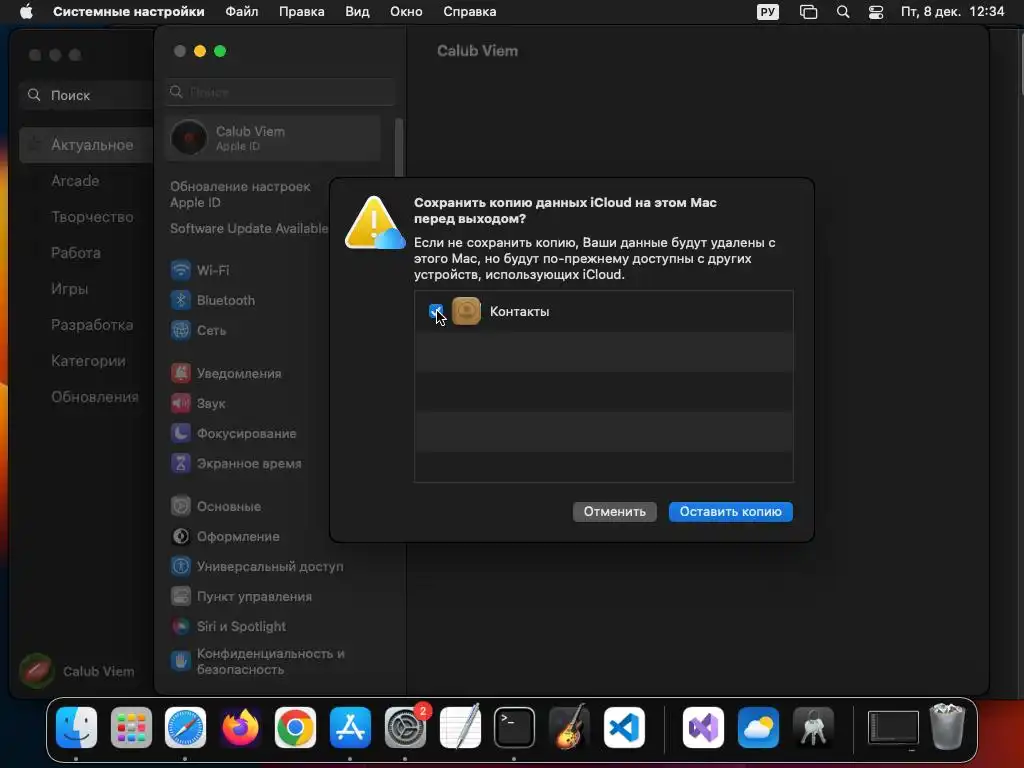Open the Apple menu
Viewport: 1024px width, 768px height.
tap(26, 12)
